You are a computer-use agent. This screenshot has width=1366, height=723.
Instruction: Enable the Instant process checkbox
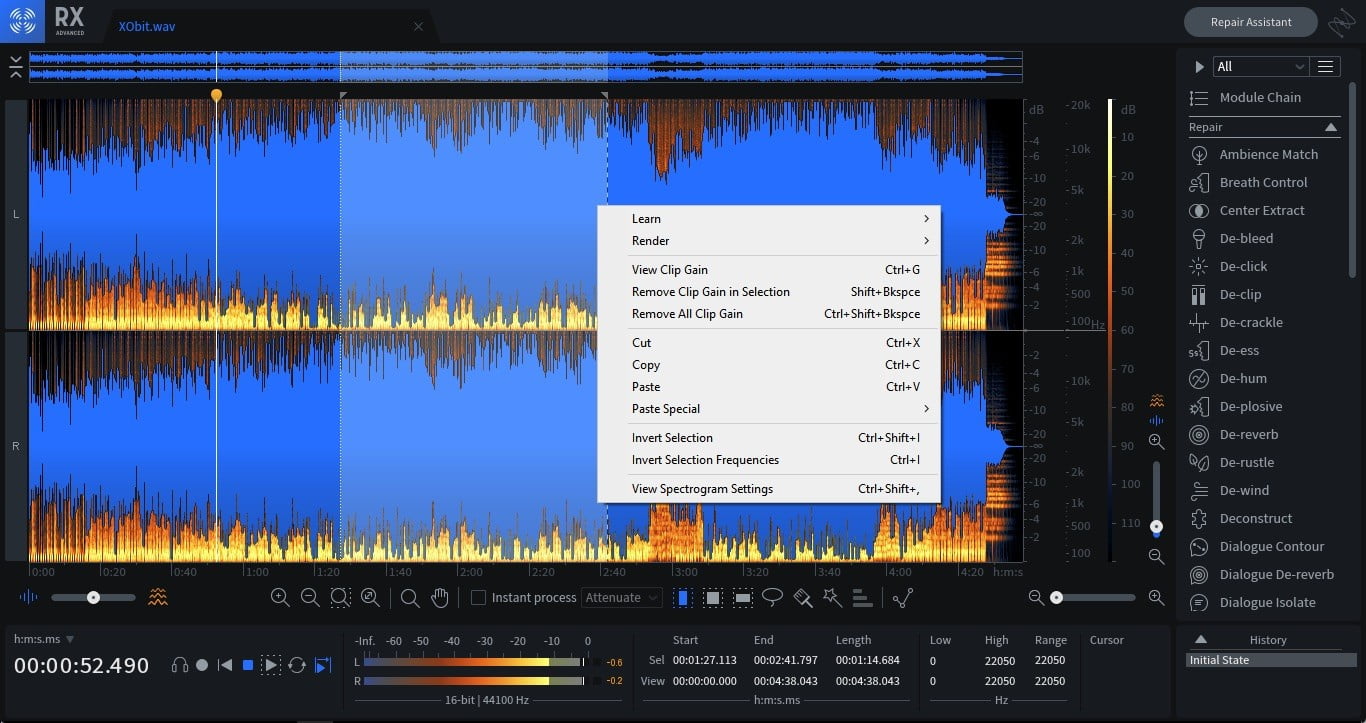click(478, 597)
